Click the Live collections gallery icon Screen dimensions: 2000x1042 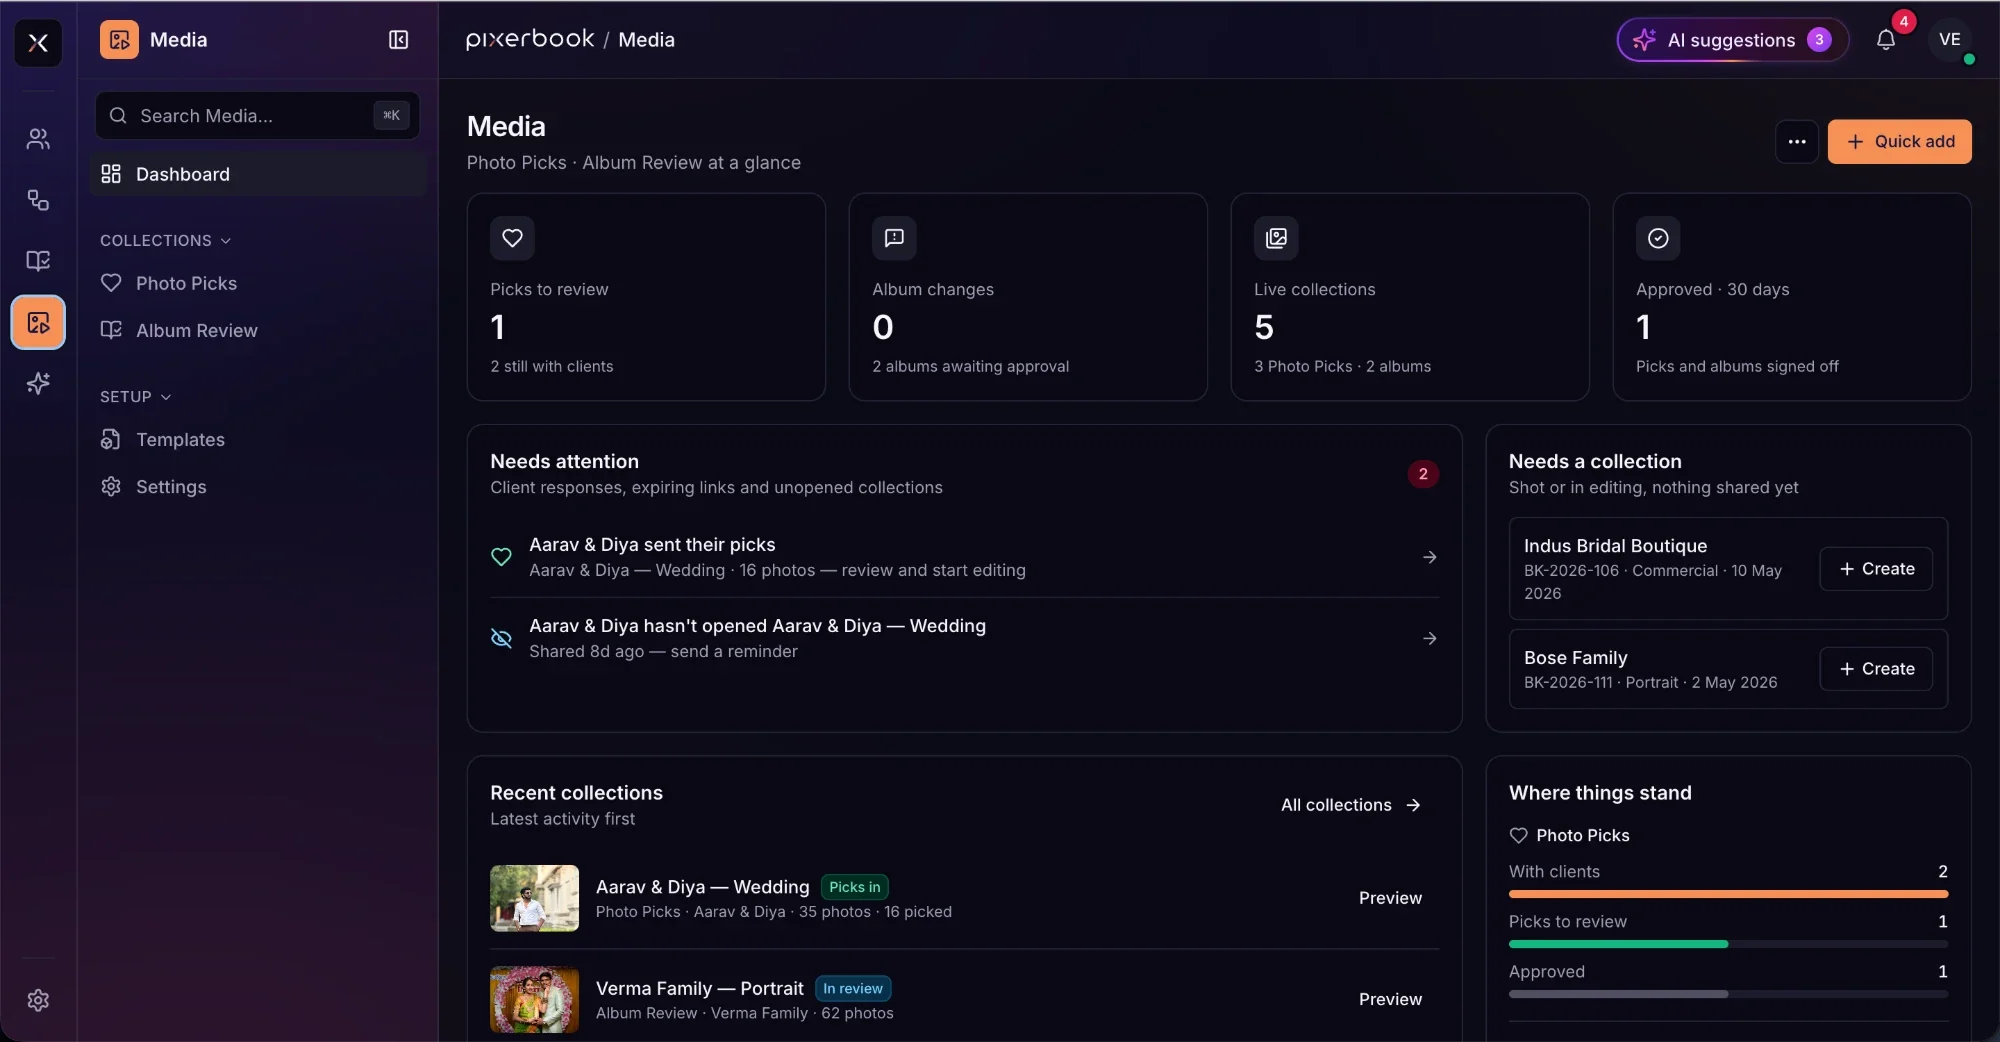(1276, 238)
